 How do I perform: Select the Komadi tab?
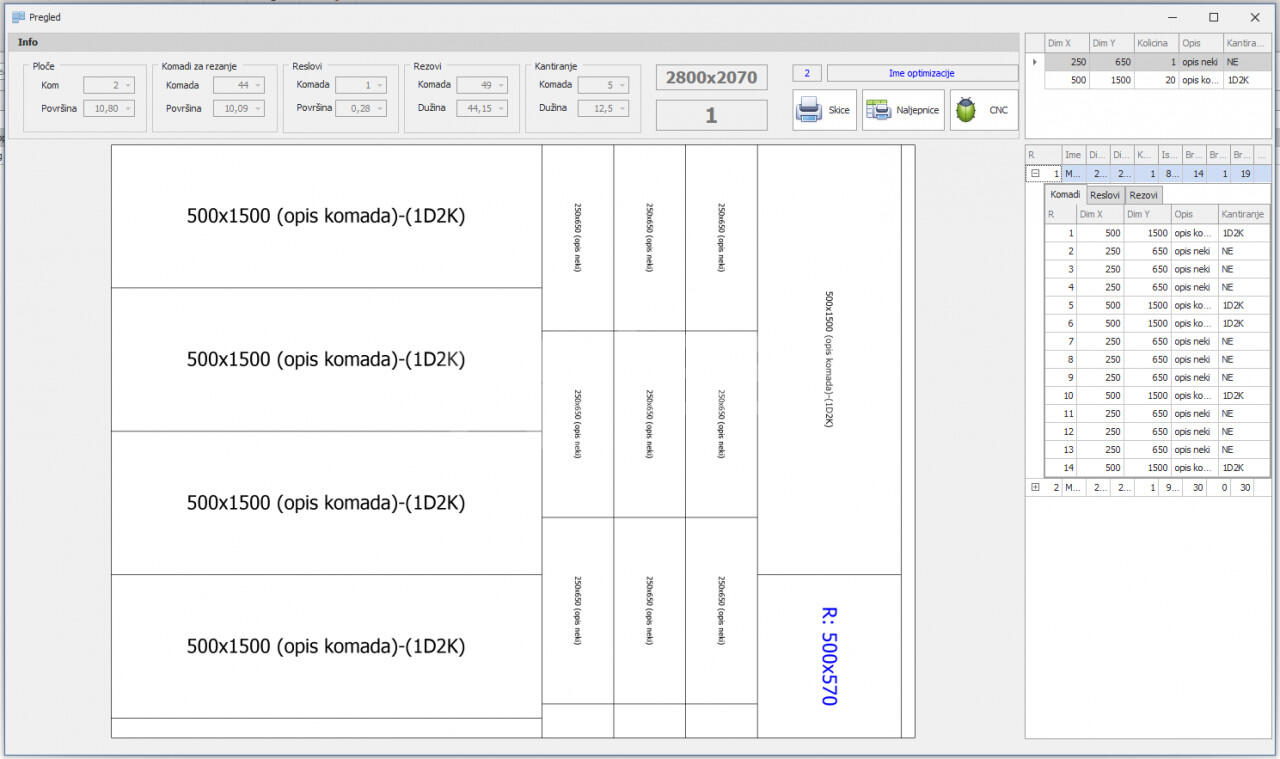pos(1065,194)
